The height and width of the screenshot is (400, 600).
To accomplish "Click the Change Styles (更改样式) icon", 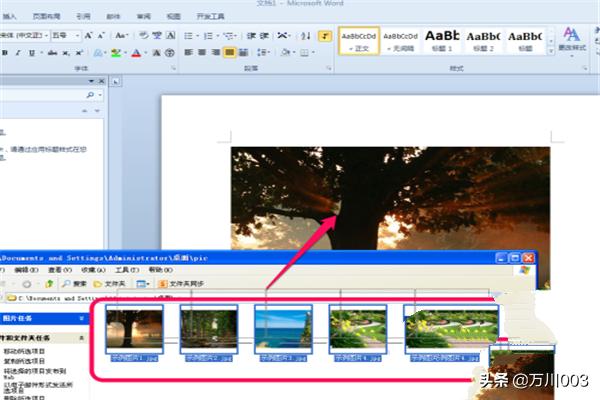I will (572, 40).
